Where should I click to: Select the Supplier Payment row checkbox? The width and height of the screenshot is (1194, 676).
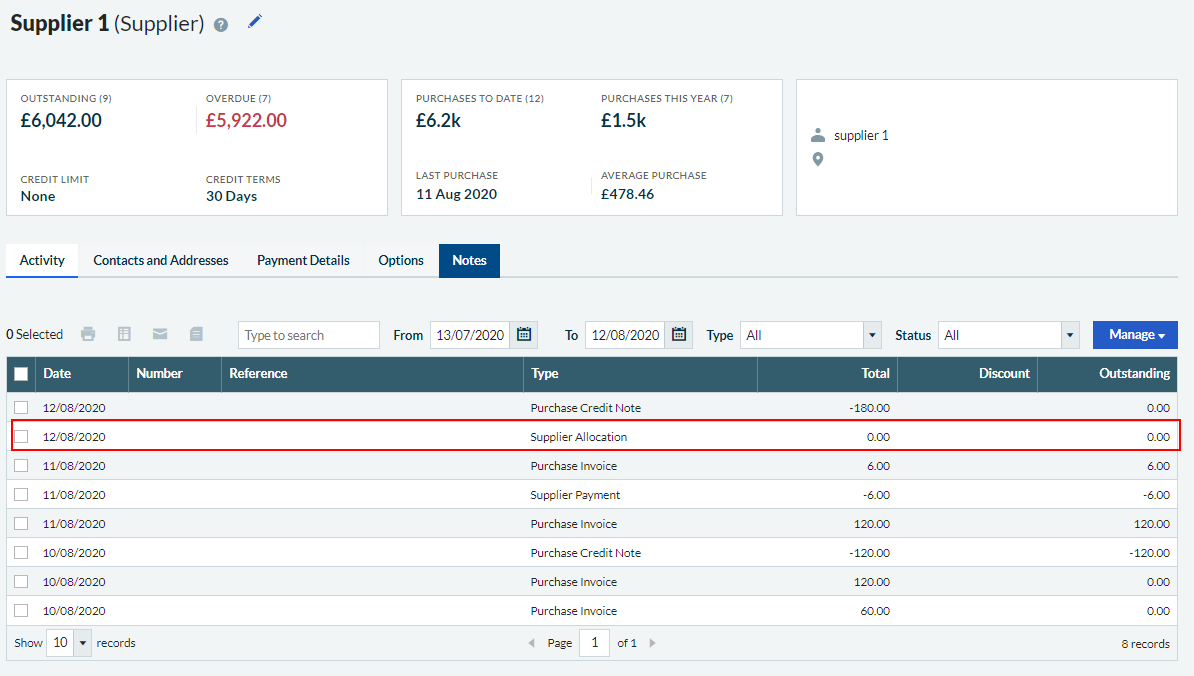coord(21,495)
